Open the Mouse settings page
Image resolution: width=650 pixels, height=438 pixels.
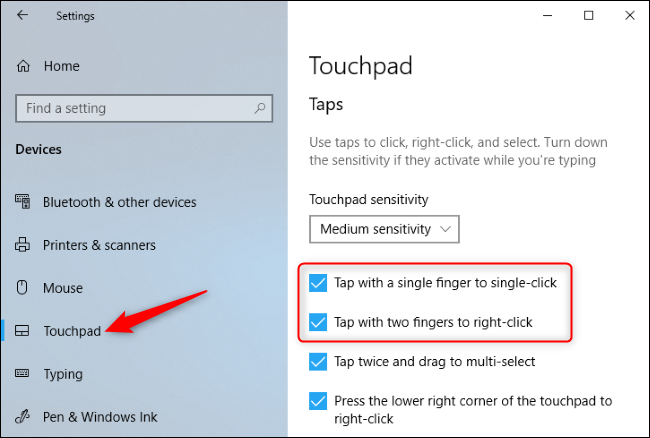tap(63, 288)
